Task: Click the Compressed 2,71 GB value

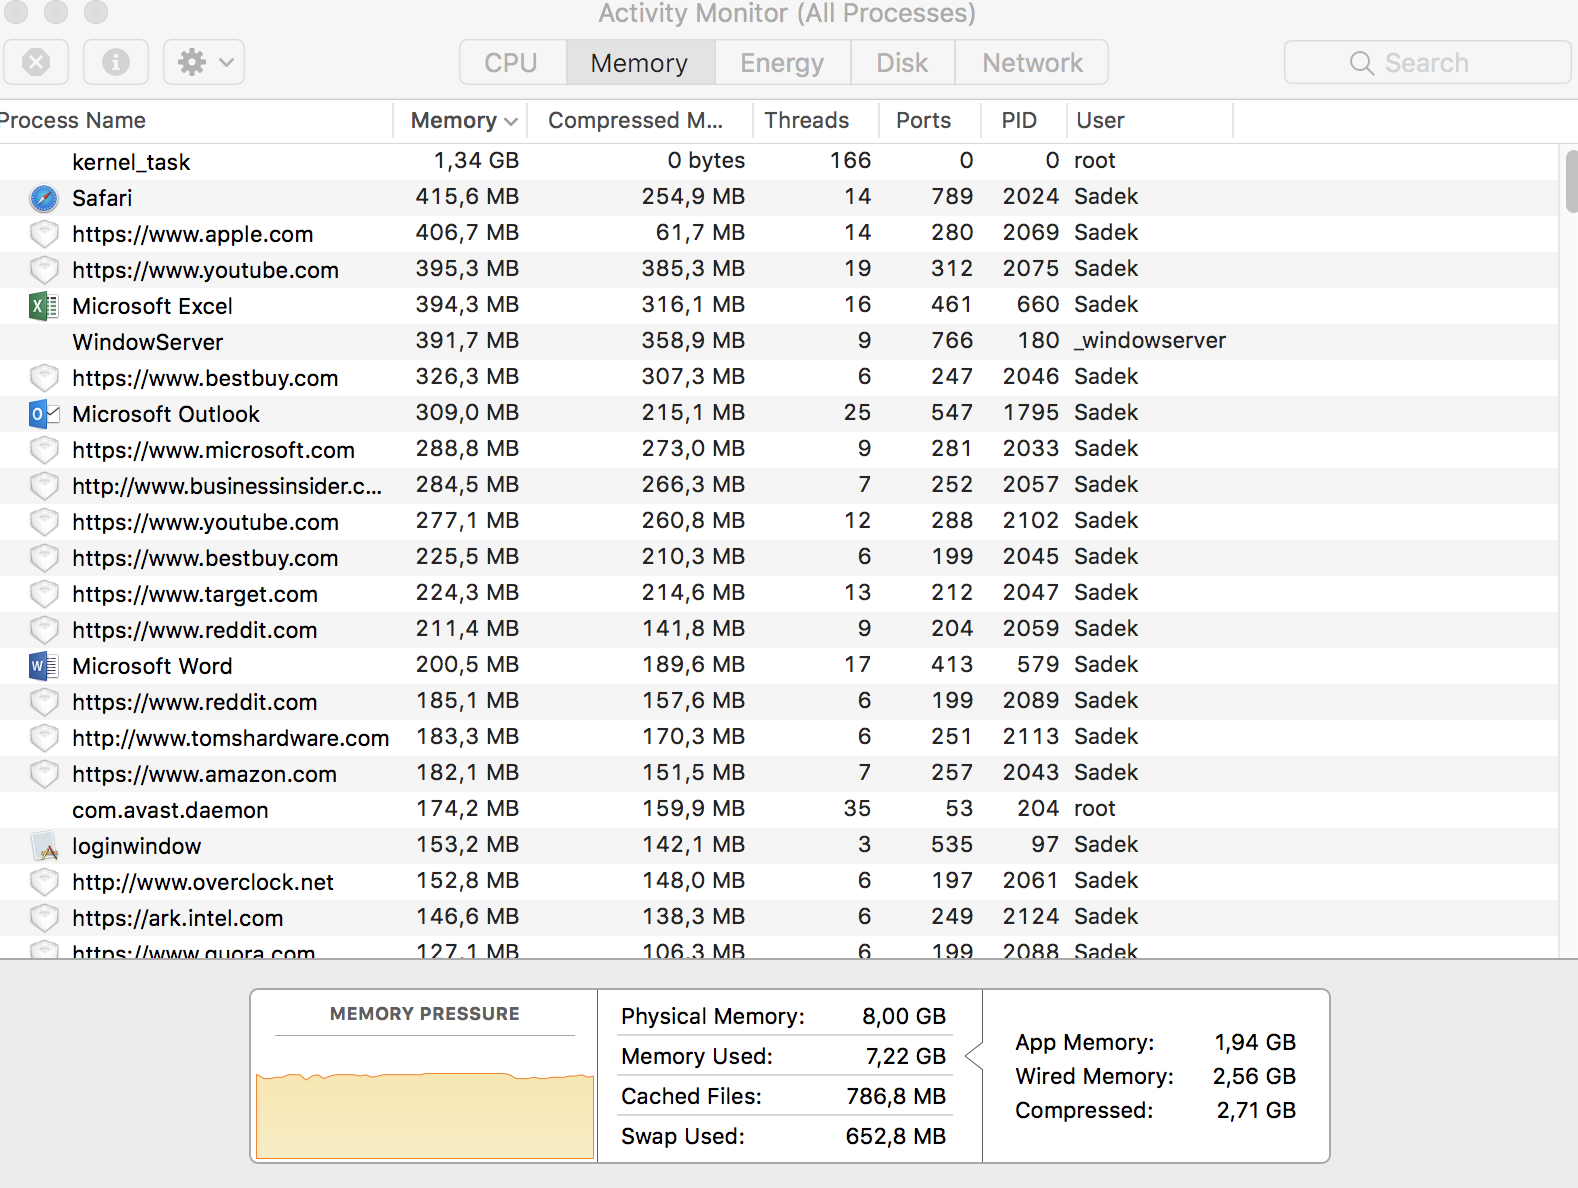Action: pos(1256,1111)
